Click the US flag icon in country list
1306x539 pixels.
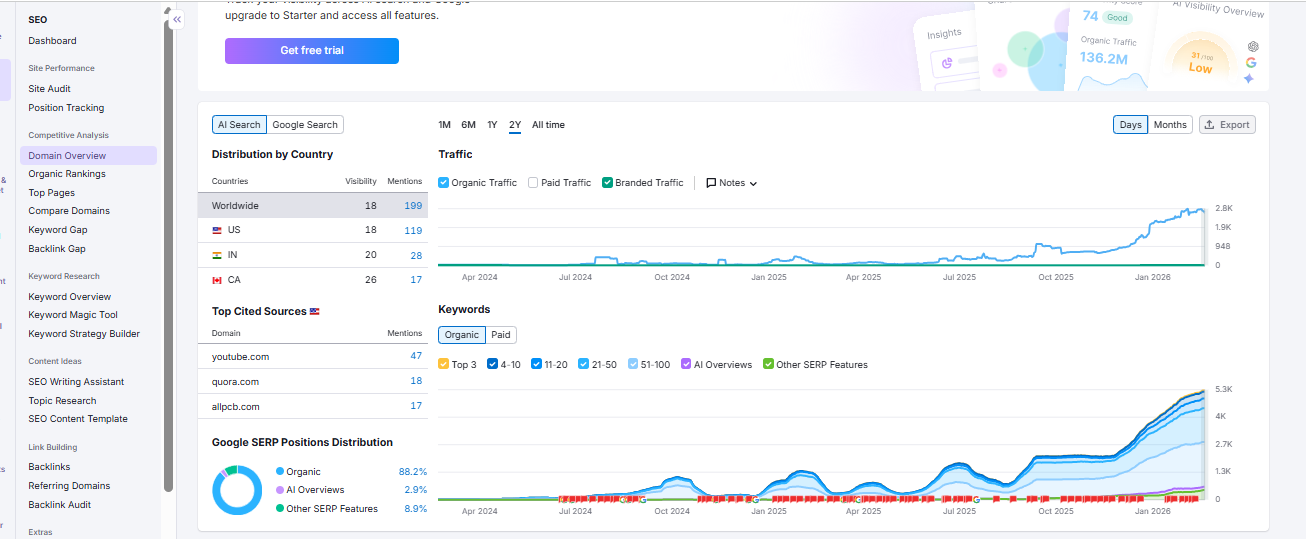point(217,230)
